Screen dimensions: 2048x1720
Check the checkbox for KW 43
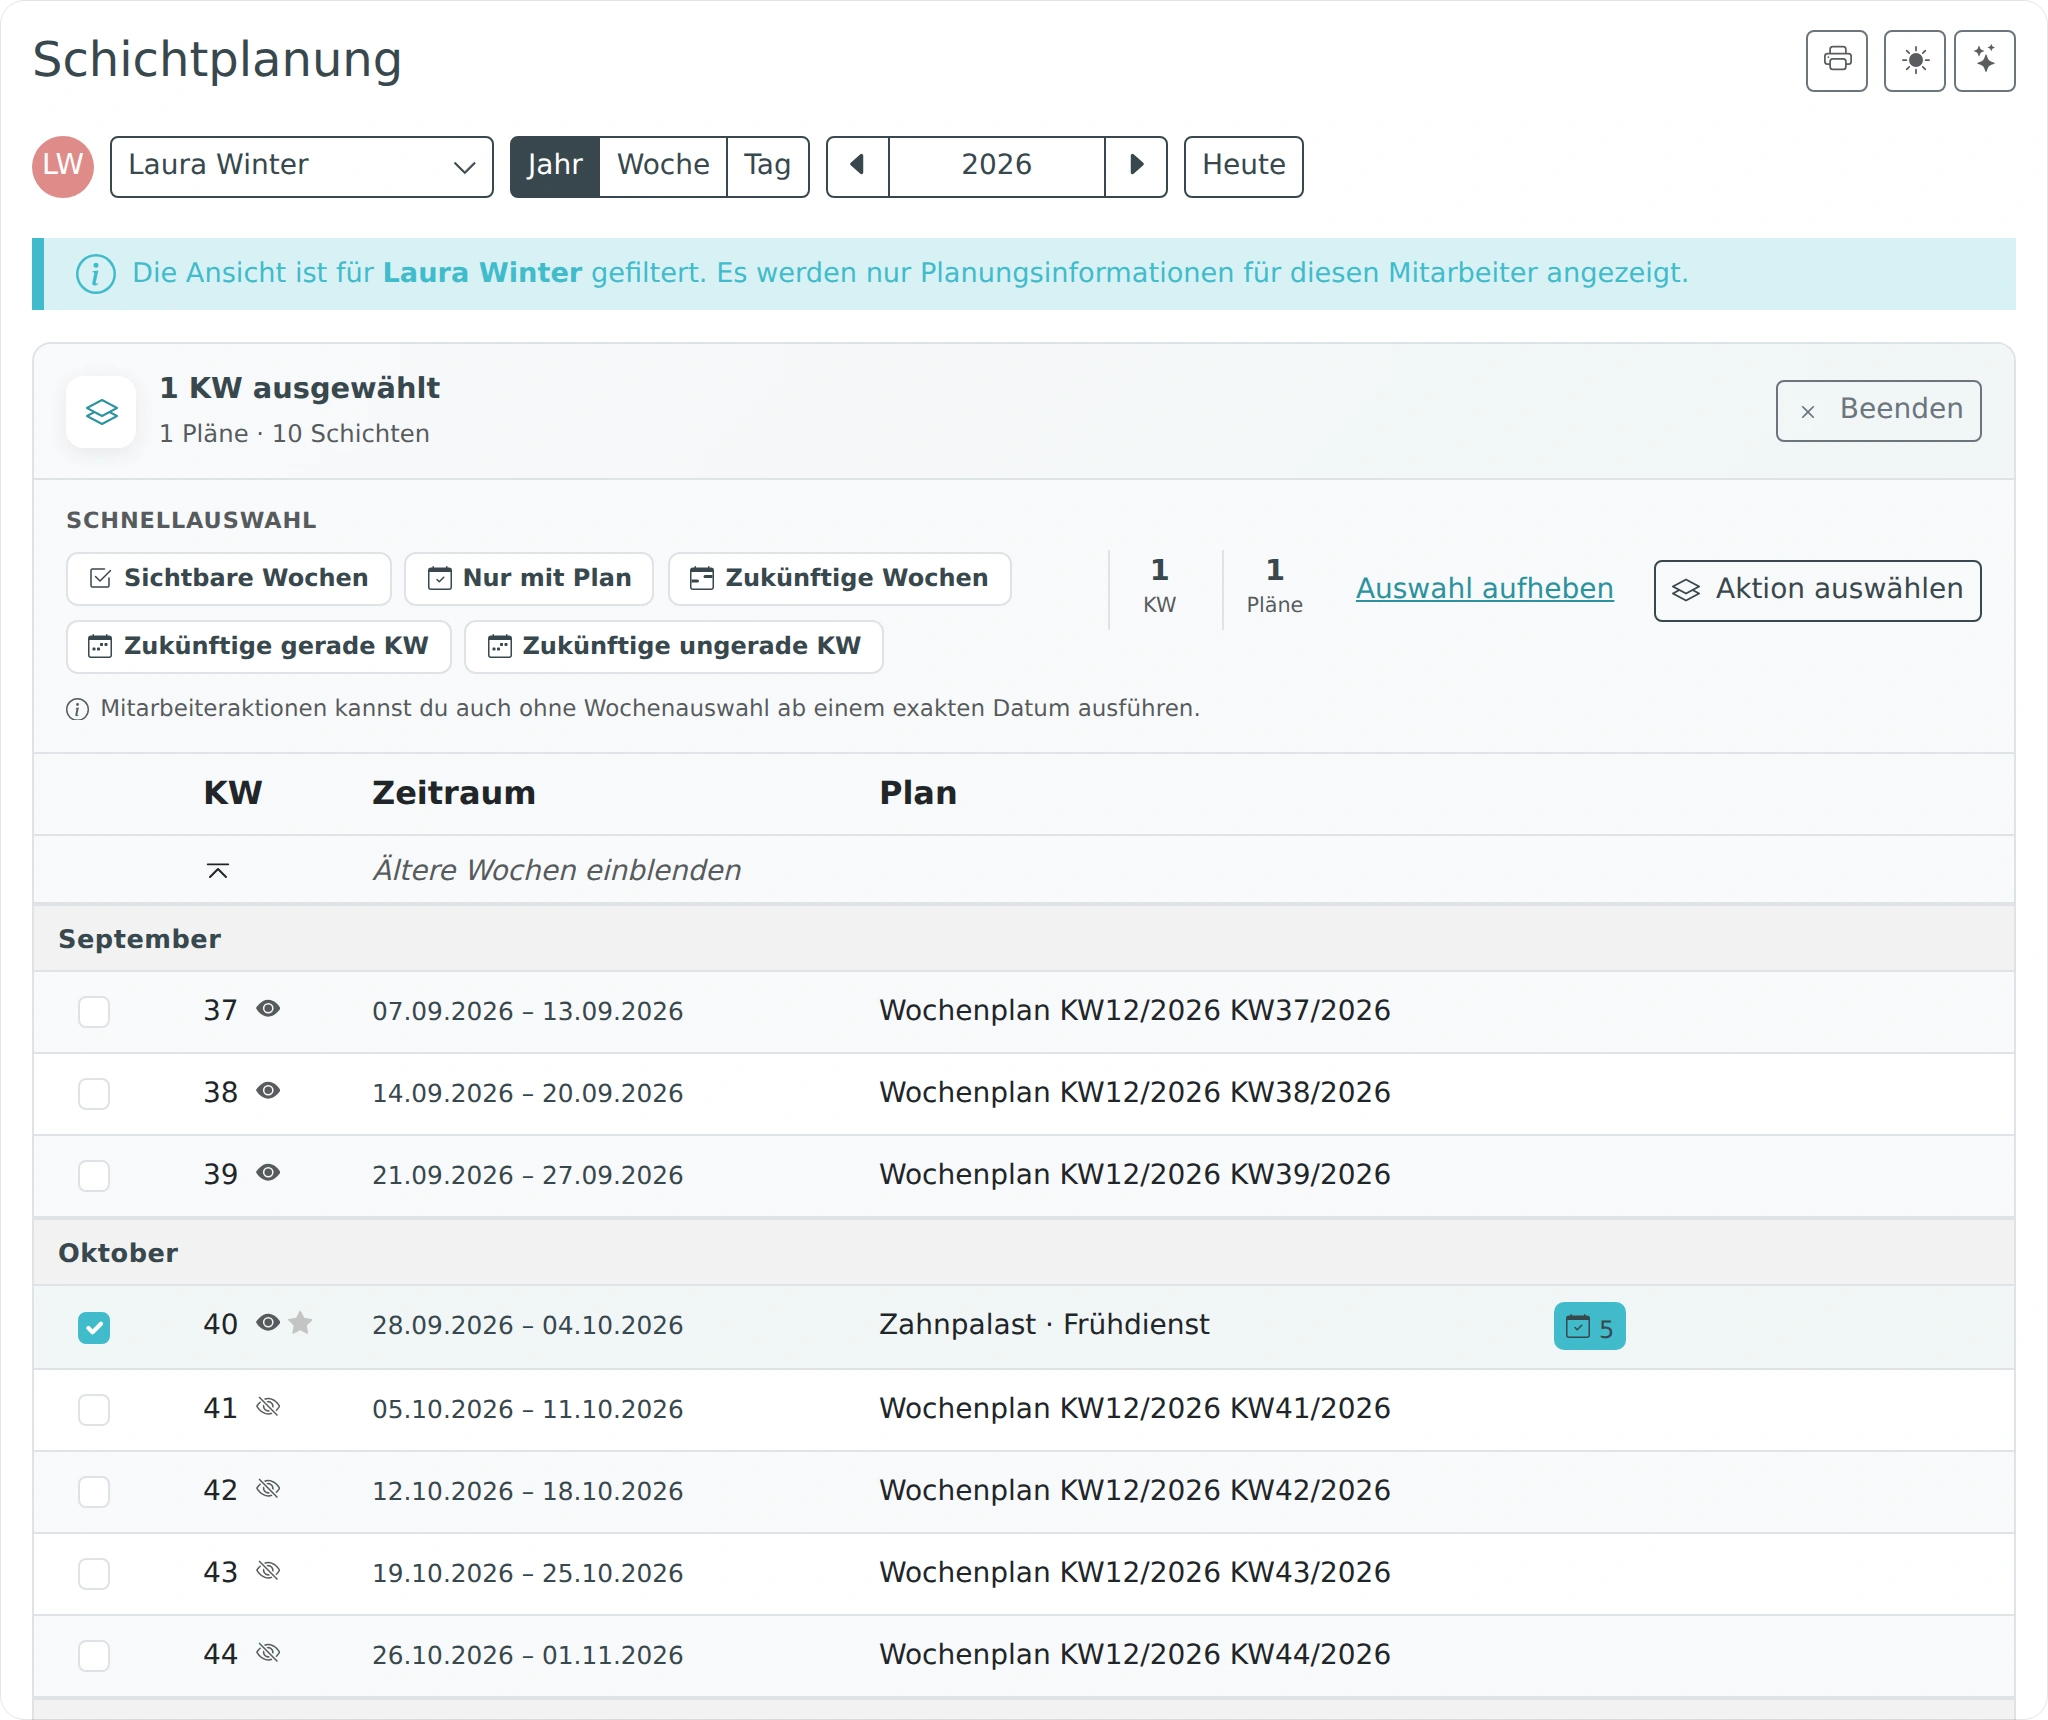(94, 1573)
